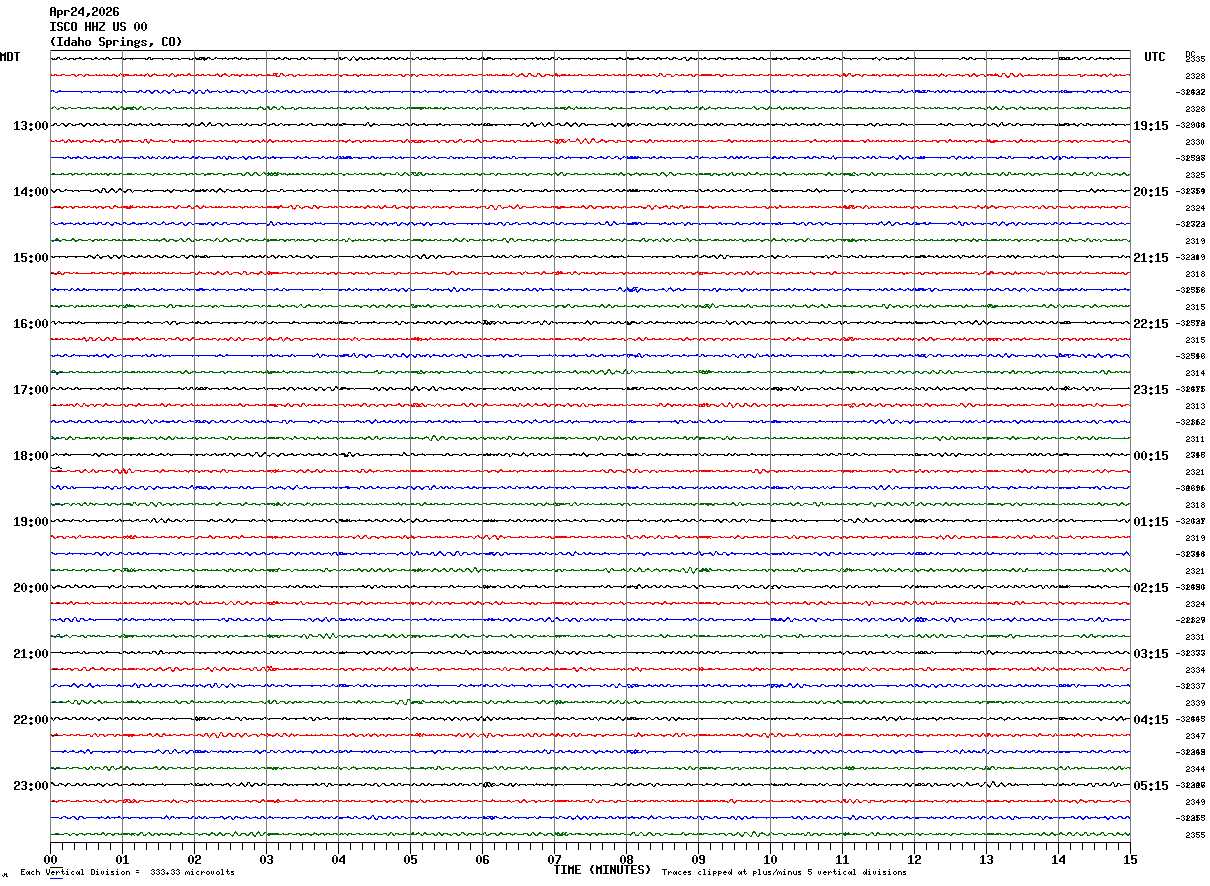Click the UTC timezone header
The image size is (1210, 886).
pyautogui.click(x=1155, y=57)
